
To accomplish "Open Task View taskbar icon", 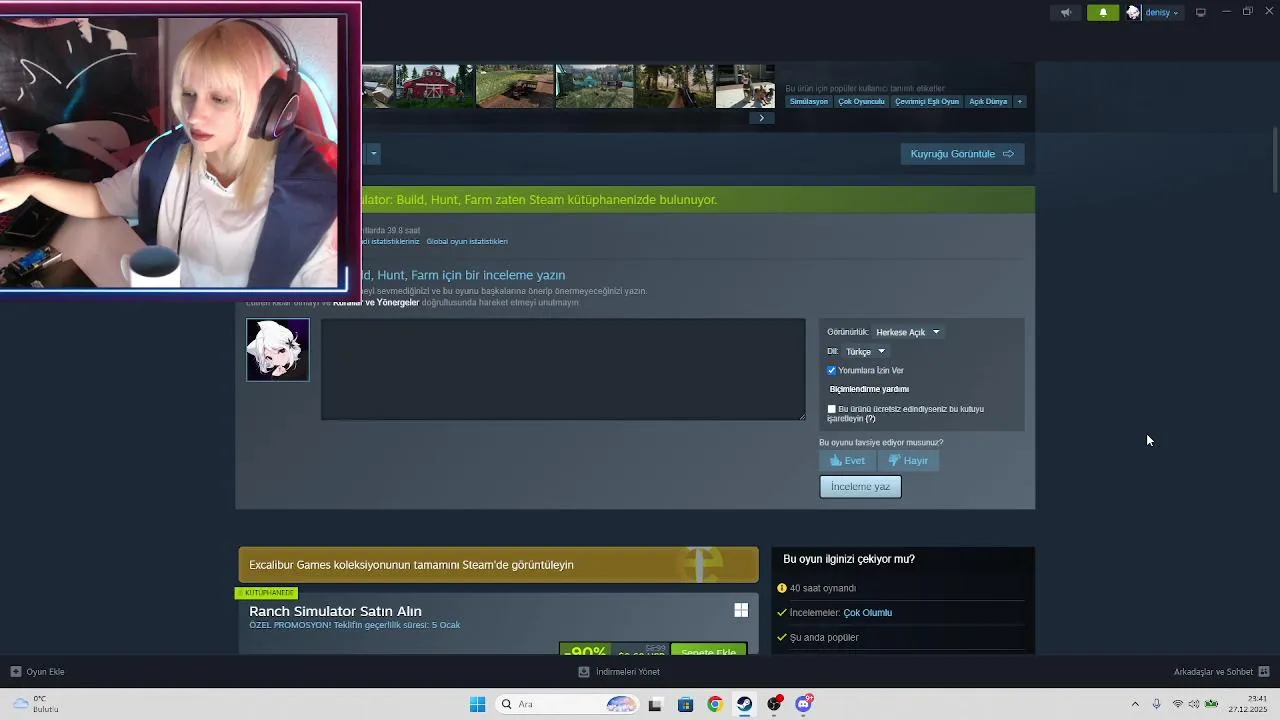I will pos(655,704).
